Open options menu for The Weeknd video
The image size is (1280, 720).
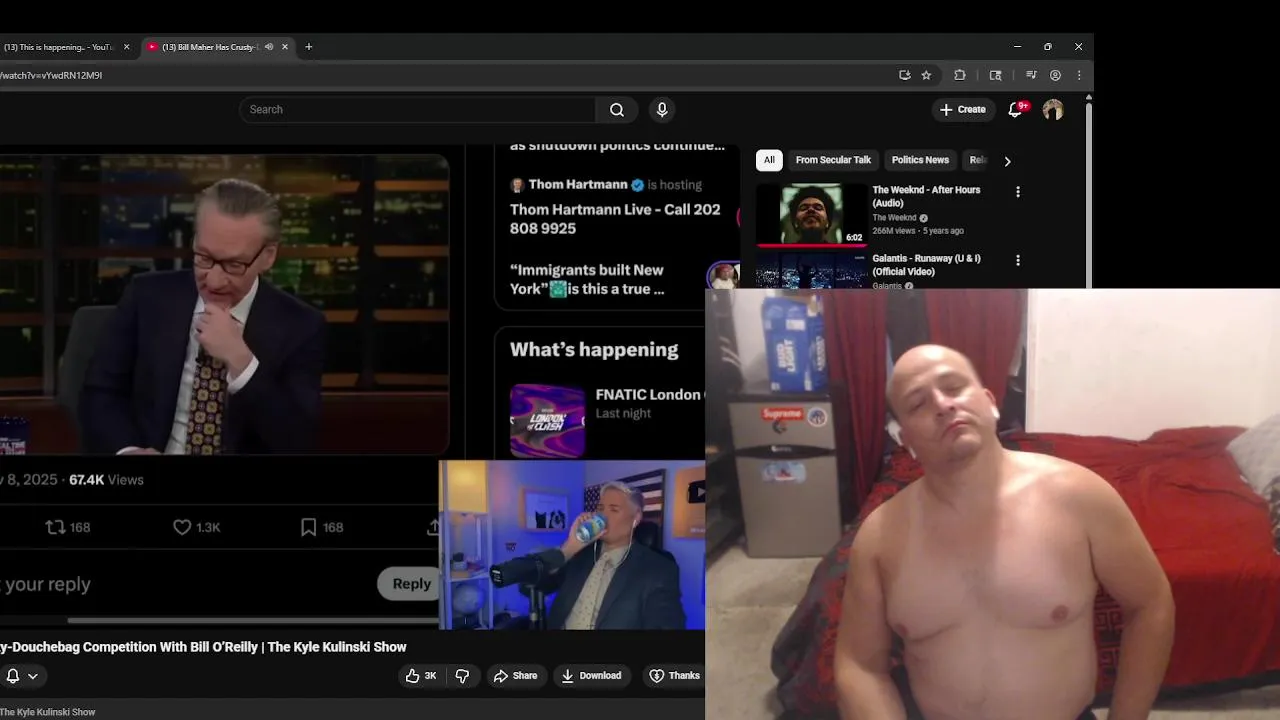[1018, 192]
